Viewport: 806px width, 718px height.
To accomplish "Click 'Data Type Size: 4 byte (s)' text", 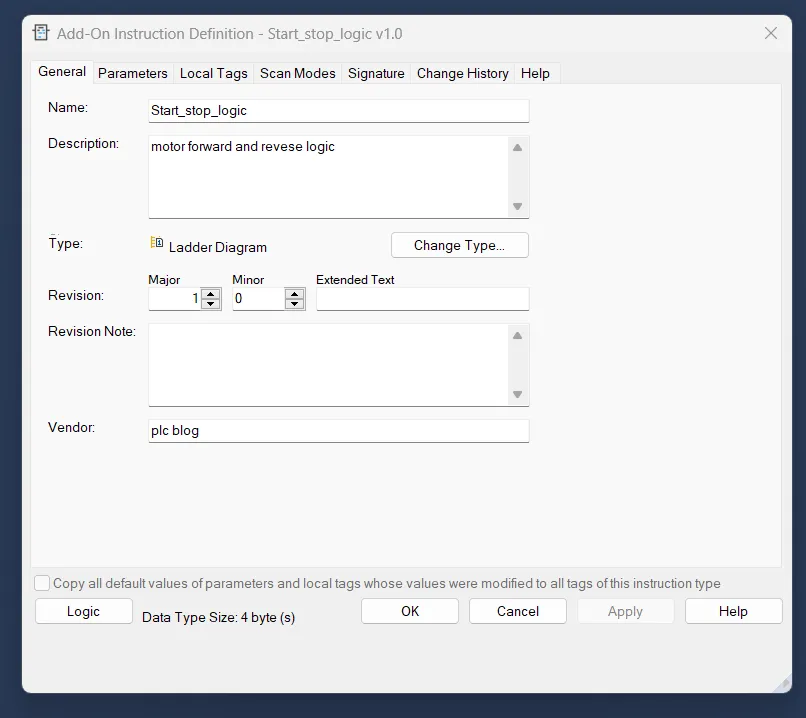I will [x=218, y=617].
